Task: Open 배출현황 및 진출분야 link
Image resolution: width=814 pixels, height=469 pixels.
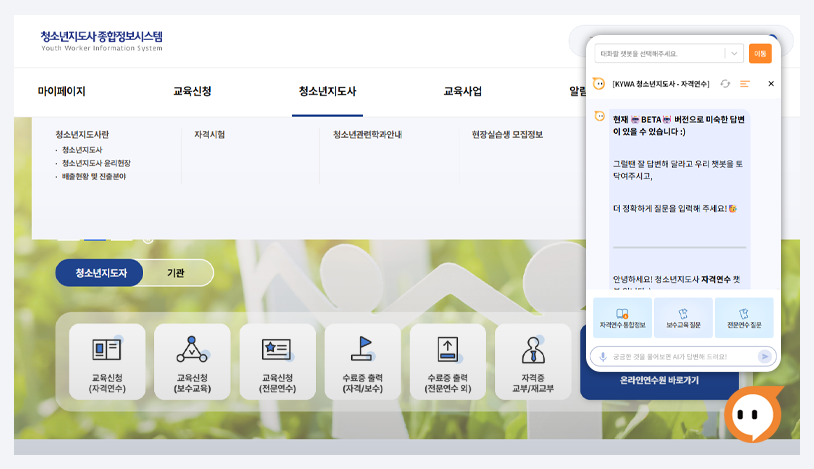Action: coord(94,177)
